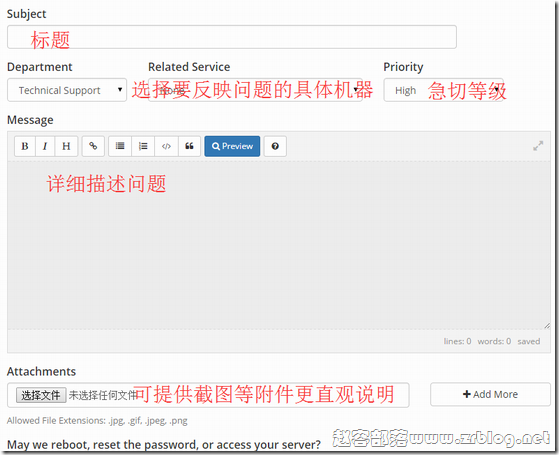Insert code block with code icon
The image size is (559, 455).
[x=166, y=146]
